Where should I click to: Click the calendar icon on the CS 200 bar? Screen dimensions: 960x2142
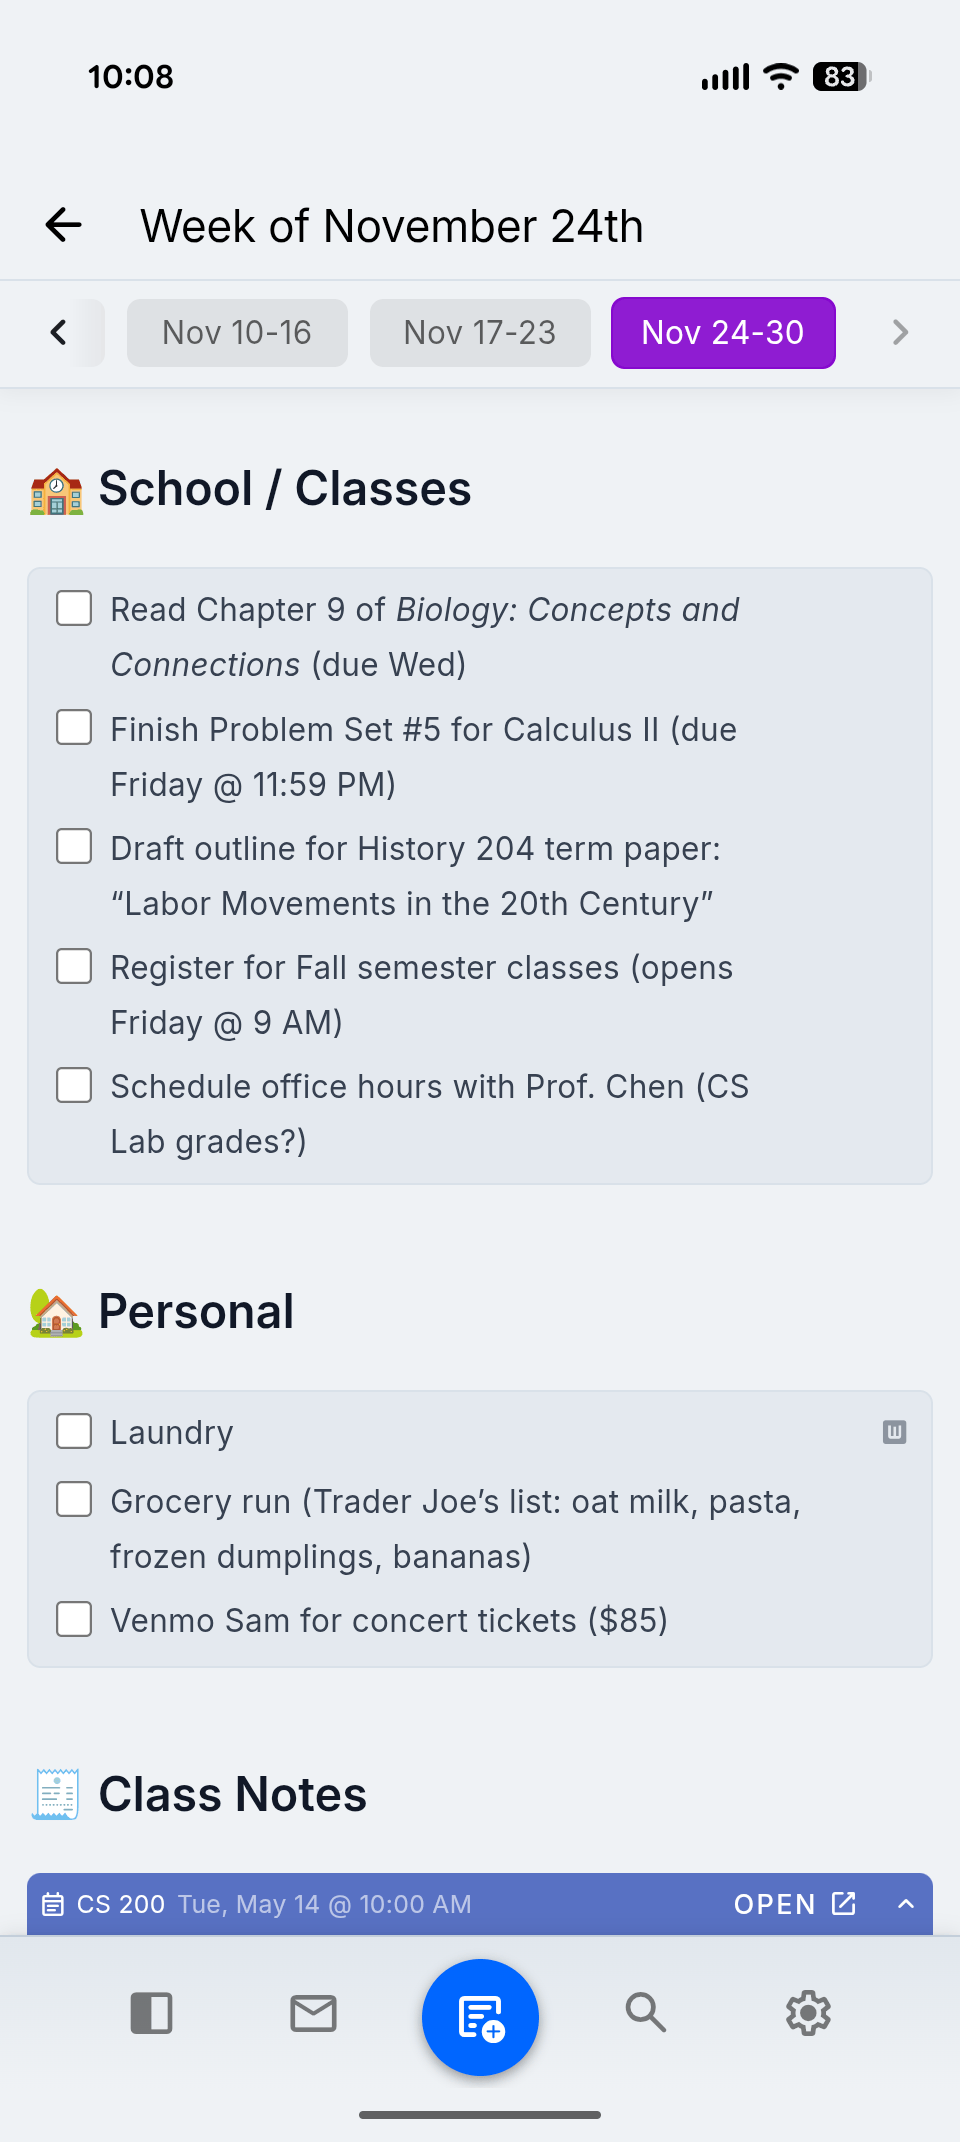[x=55, y=1904]
